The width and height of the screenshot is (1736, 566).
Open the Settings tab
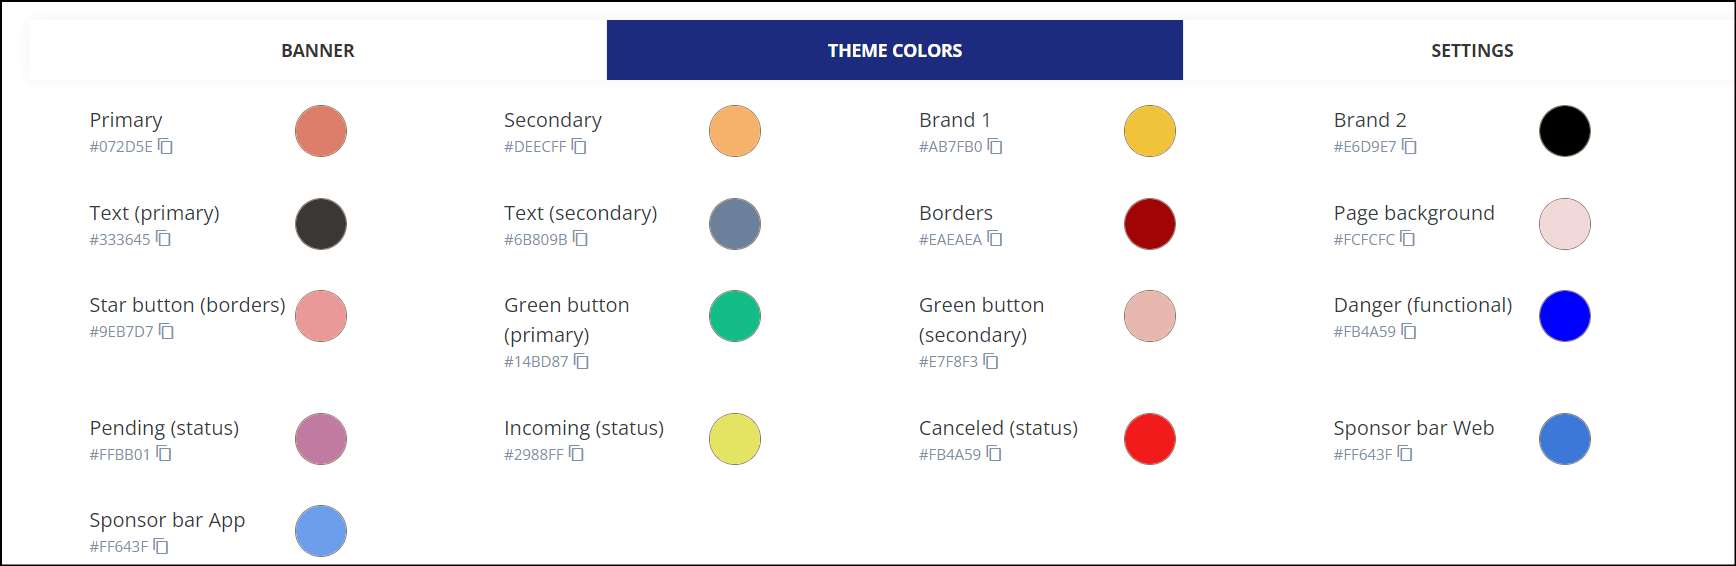pyautogui.click(x=1471, y=50)
